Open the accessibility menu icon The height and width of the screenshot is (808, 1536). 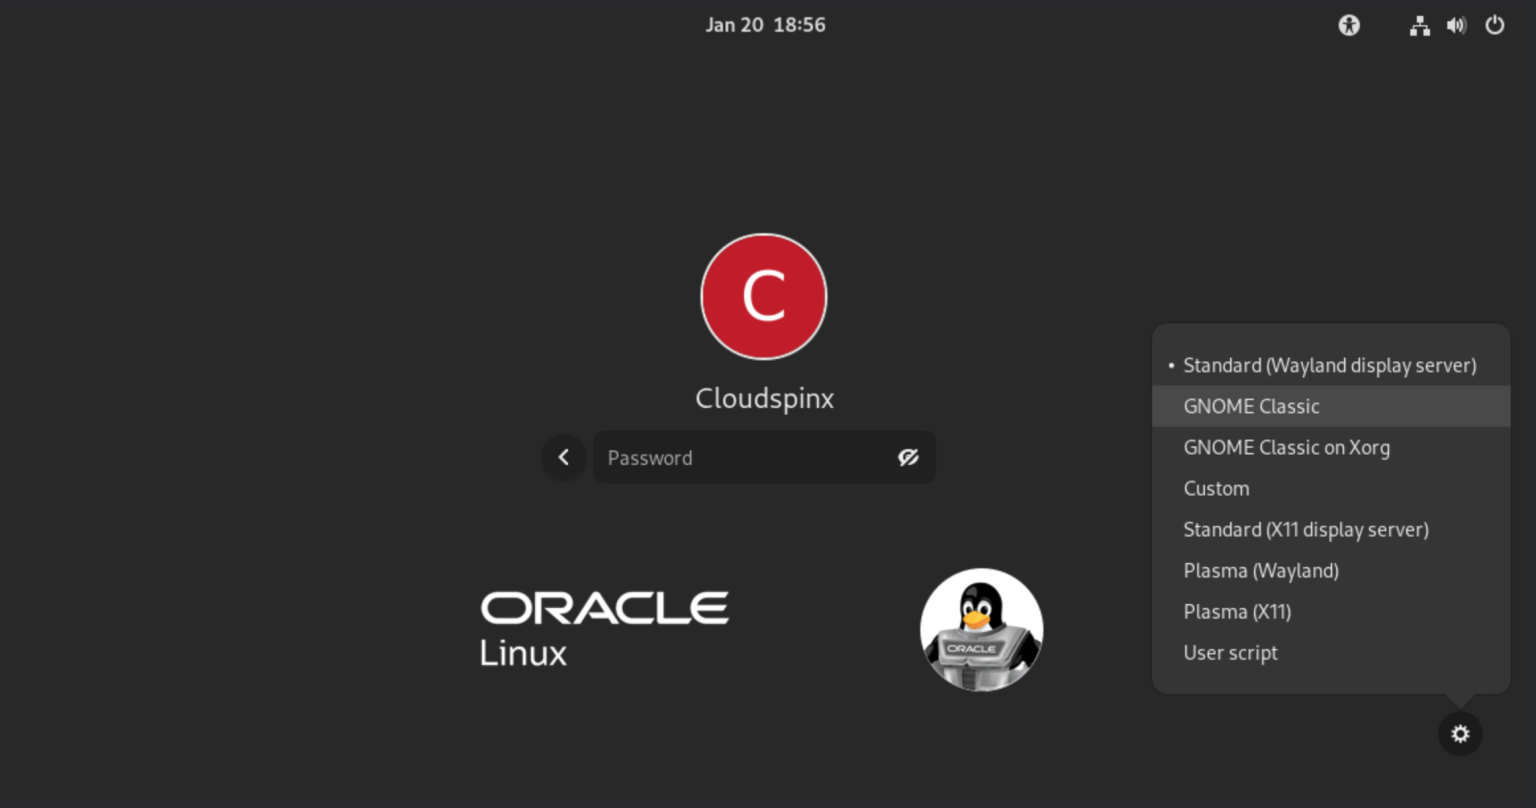[x=1349, y=25]
